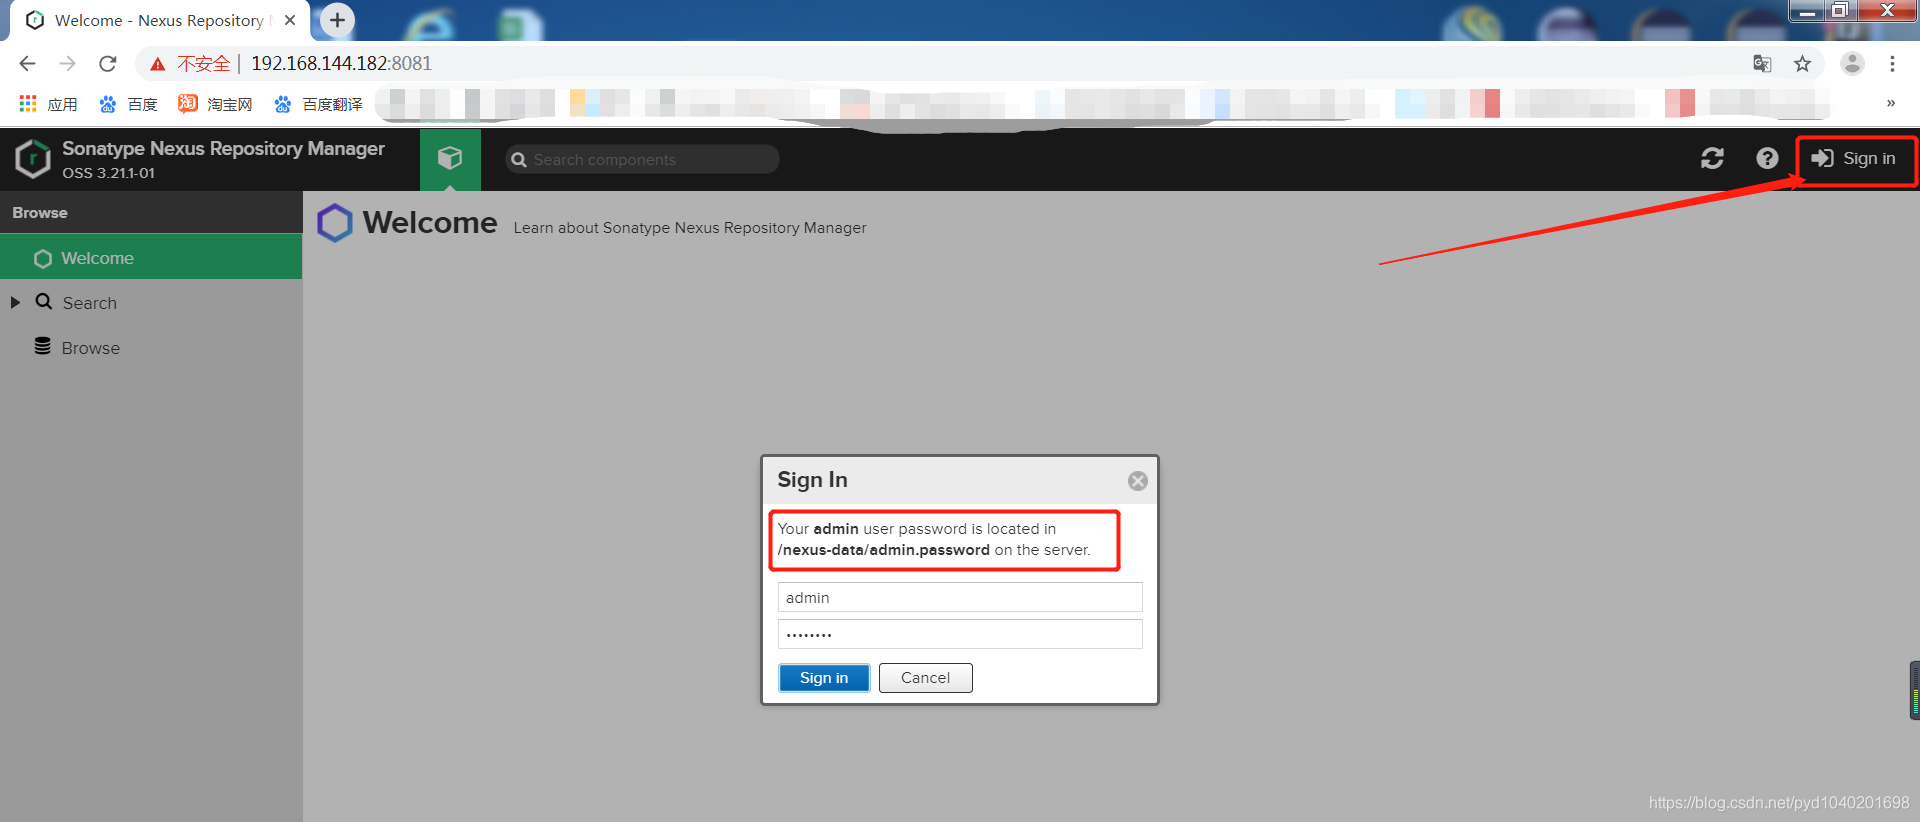This screenshot has height=822, width=1920.
Task: Open the 百度 bookmark
Action: point(128,104)
